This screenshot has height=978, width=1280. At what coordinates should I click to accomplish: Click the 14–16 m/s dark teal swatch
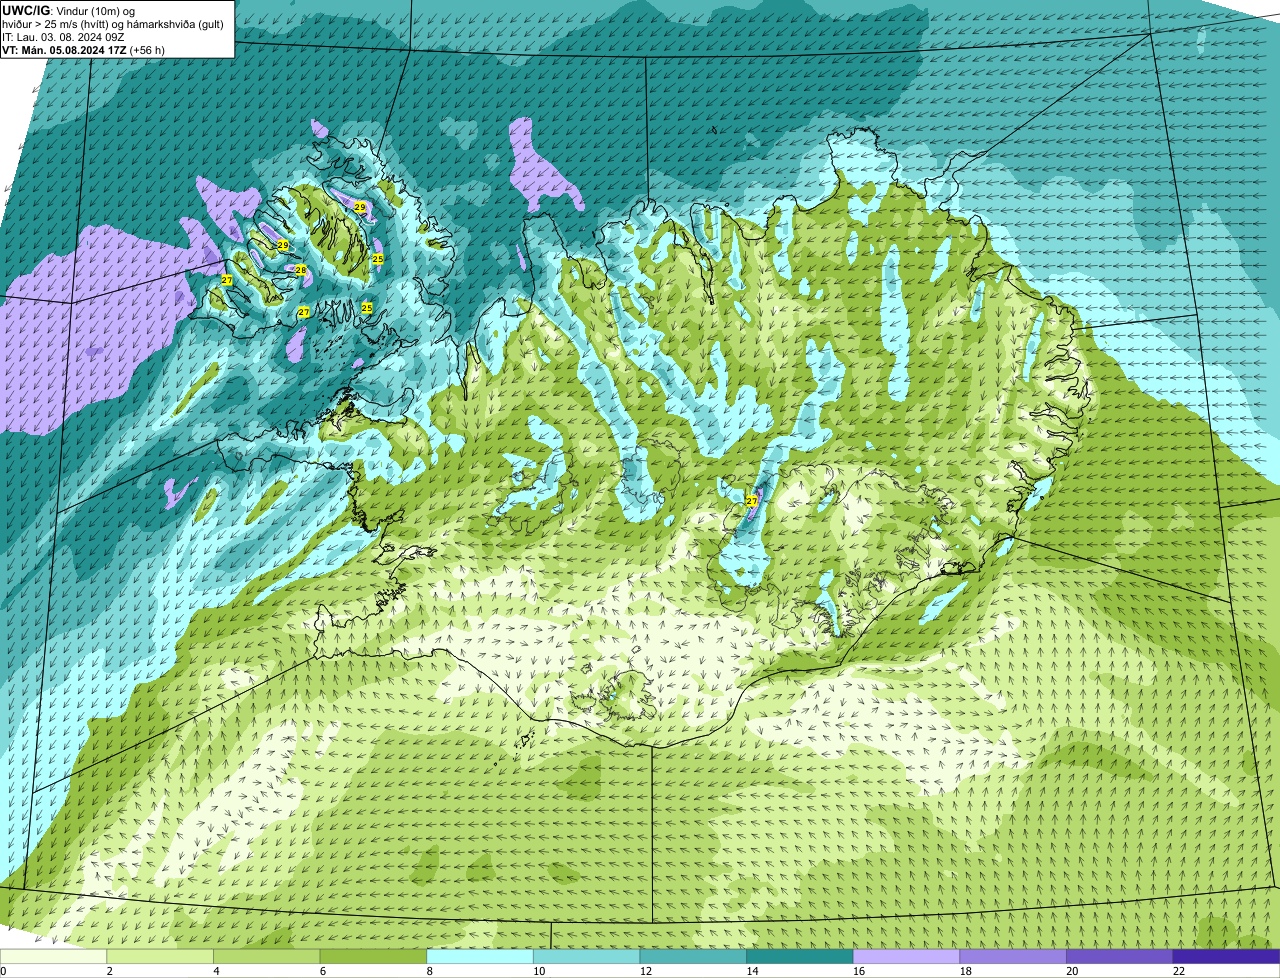coord(800,956)
